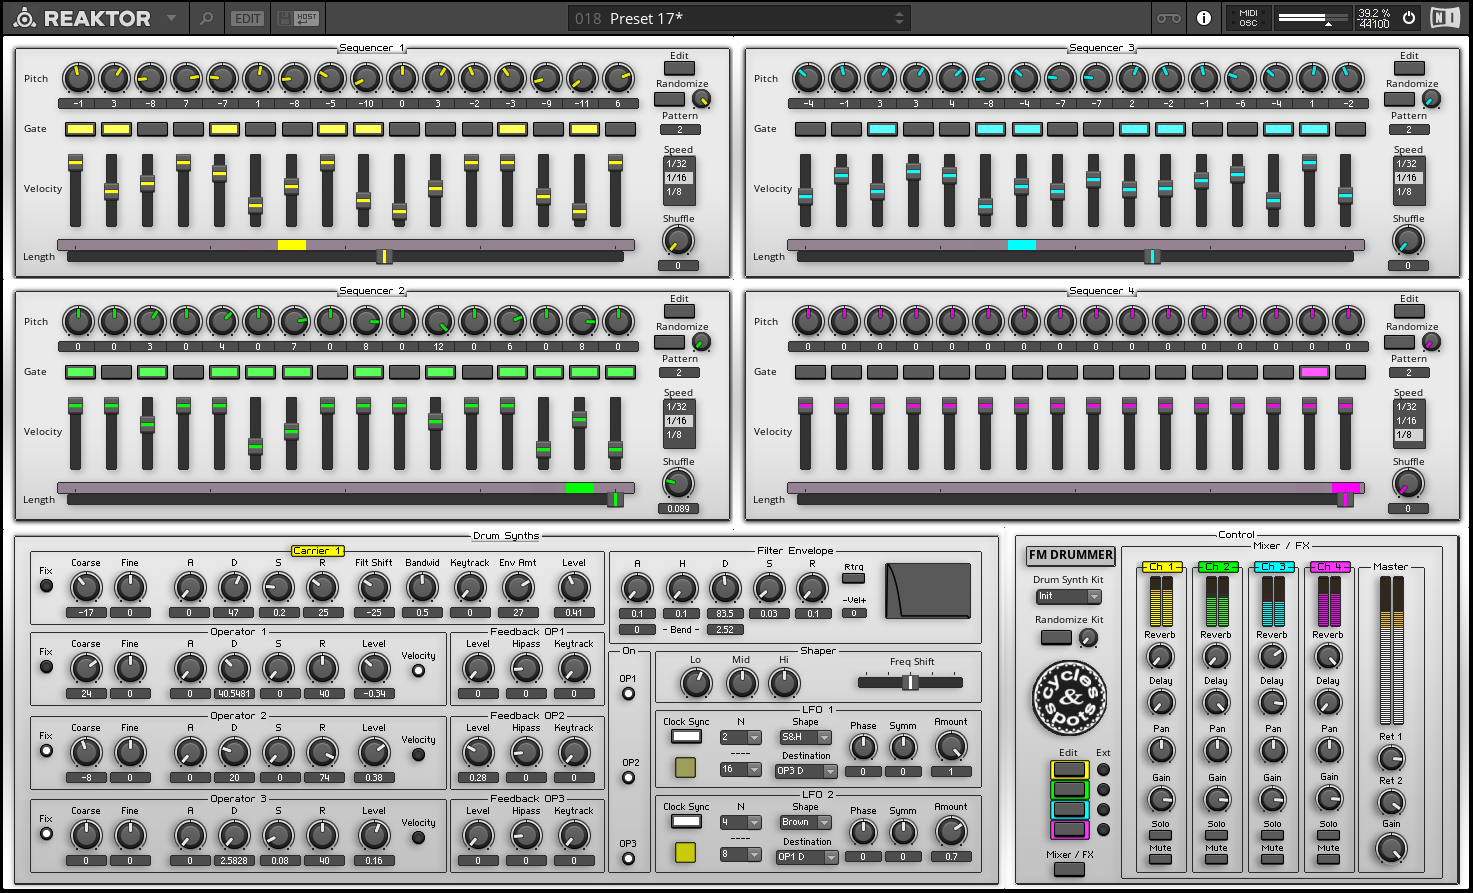The image size is (1473, 893).
Task: Click the Filter Envelope D knob
Action: point(726,588)
